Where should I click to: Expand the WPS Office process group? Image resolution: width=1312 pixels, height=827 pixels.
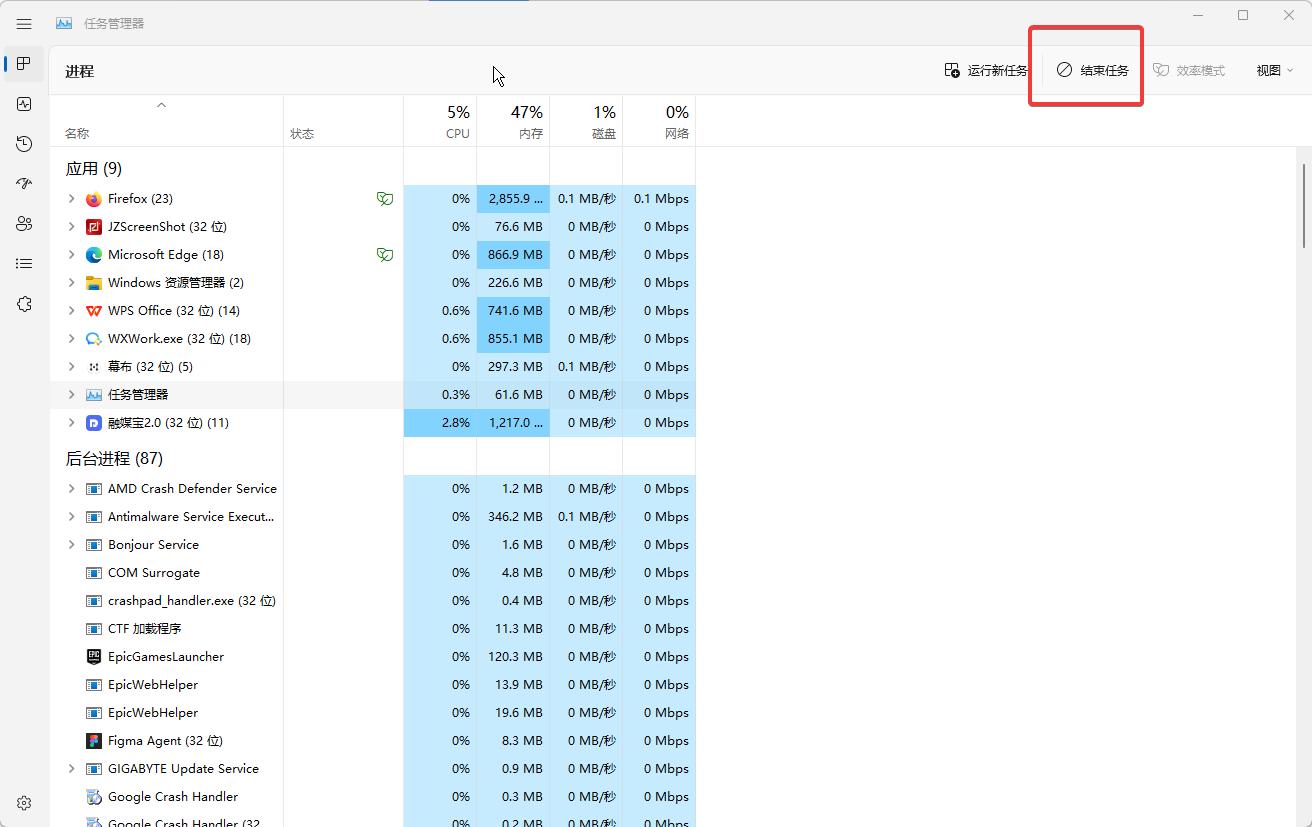click(71, 311)
